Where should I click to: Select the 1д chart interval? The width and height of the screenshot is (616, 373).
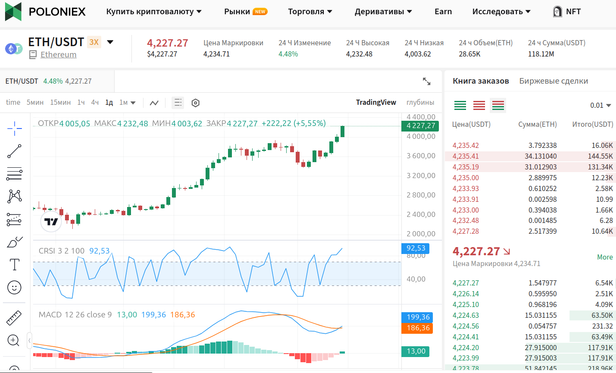(109, 103)
